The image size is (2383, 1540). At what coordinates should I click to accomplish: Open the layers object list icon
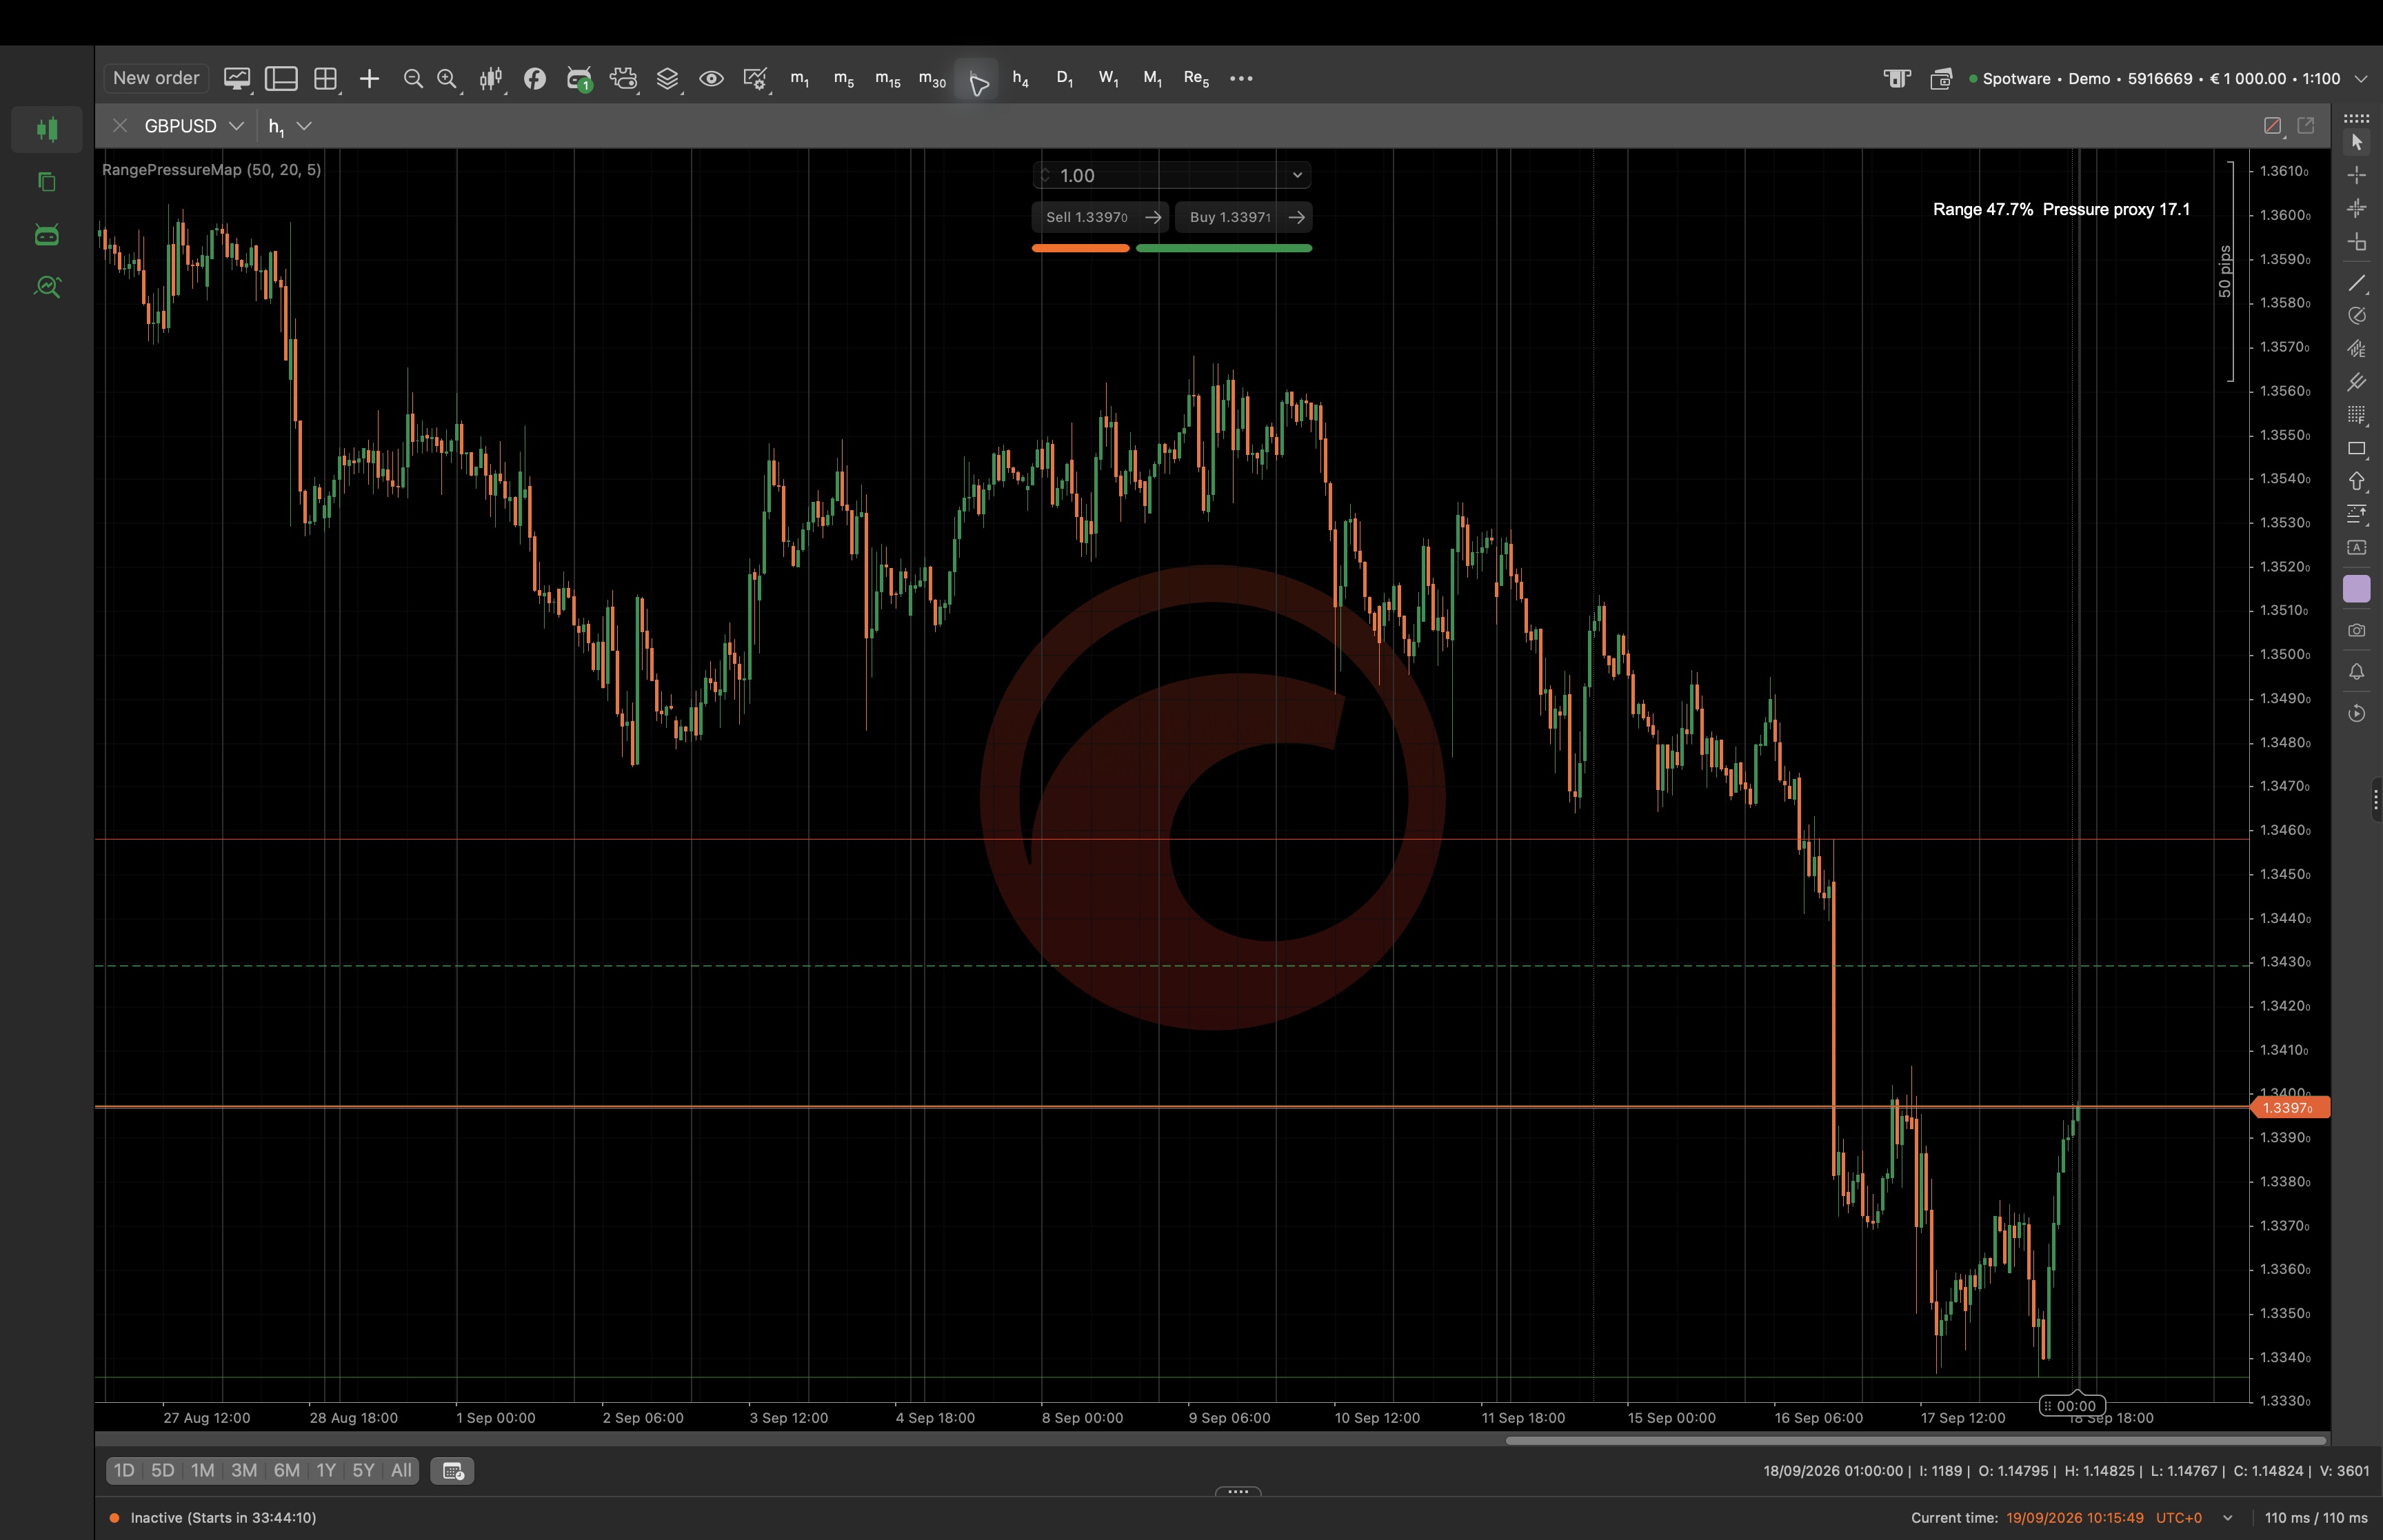[667, 78]
